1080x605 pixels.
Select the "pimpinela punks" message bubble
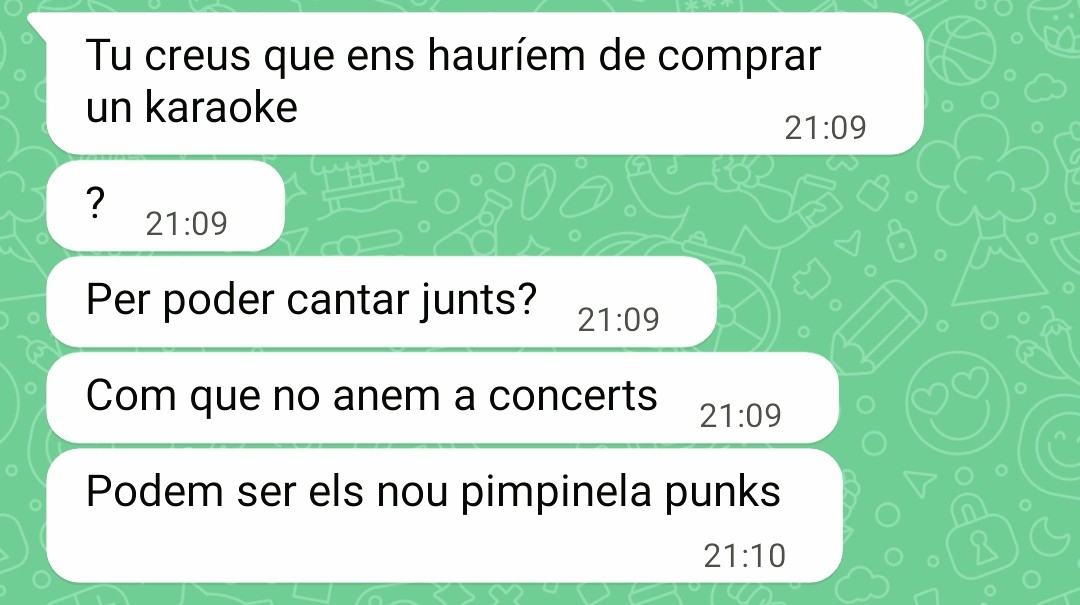pyautogui.click(x=444, y=516)
